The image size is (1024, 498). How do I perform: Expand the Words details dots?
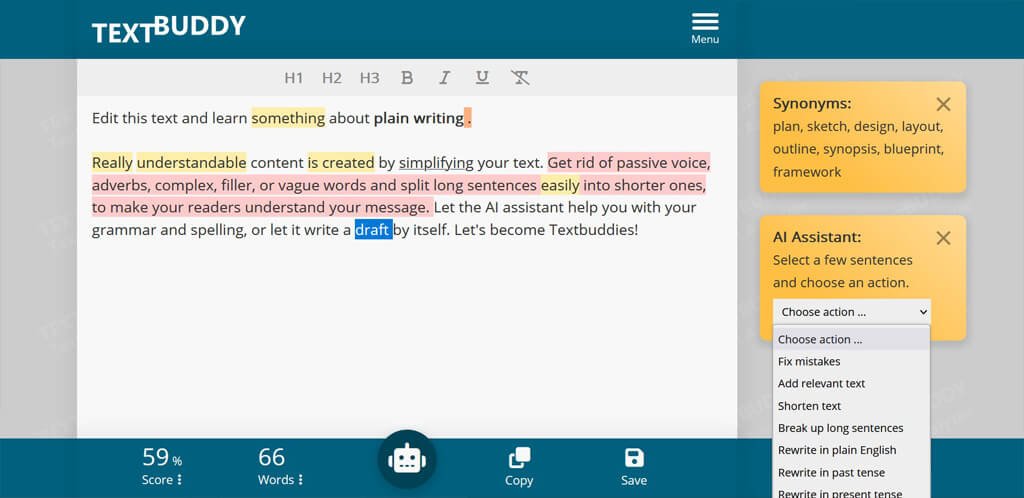pyautogui.click(x=300, y=480)
